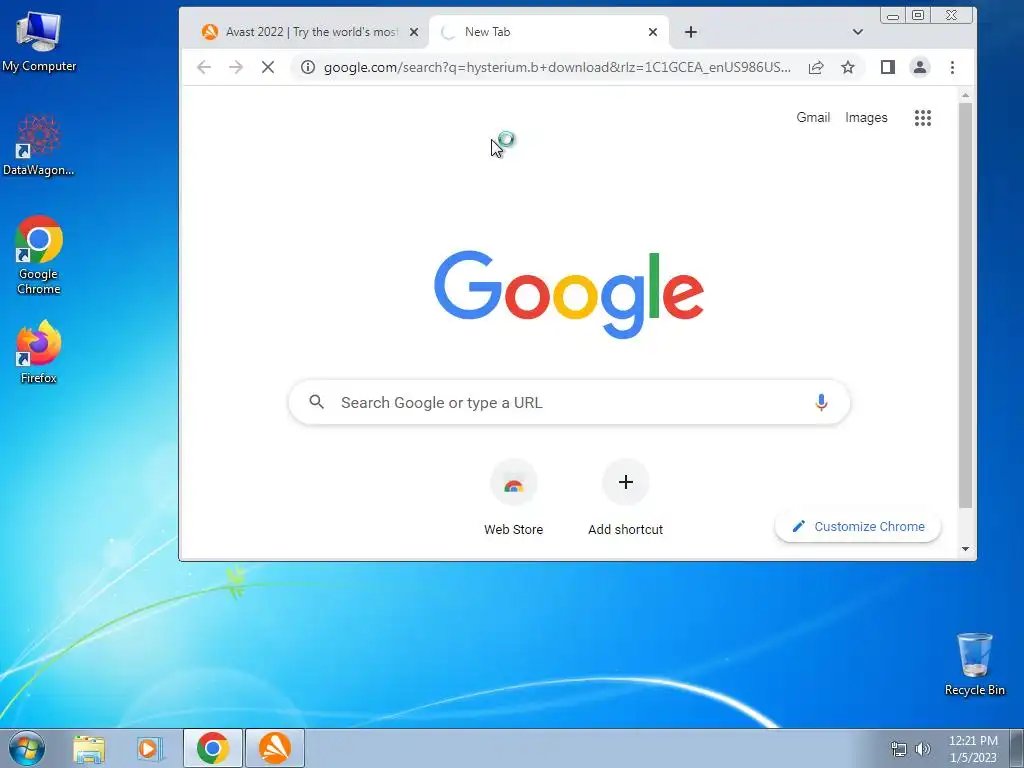
Task: Open the volume tray icon
Action: point(922,749)
